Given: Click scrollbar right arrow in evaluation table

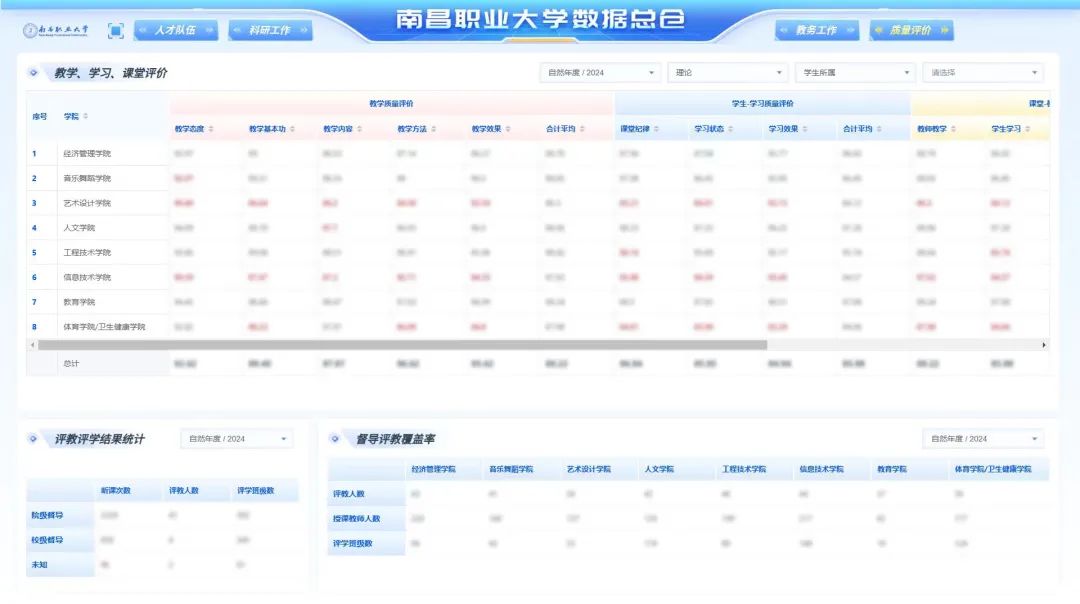Looking at the screenshot, I should click(x=1044, y=345).
